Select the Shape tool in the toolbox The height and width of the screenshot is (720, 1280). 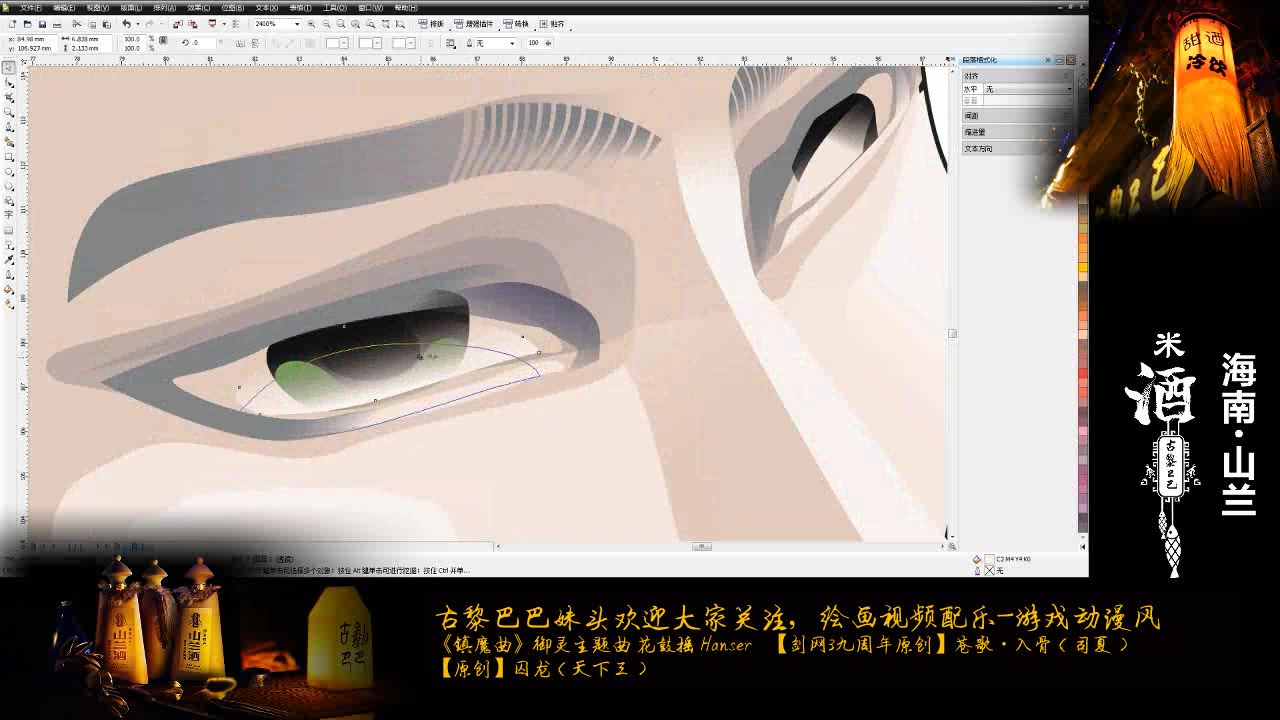coord(8,82)
